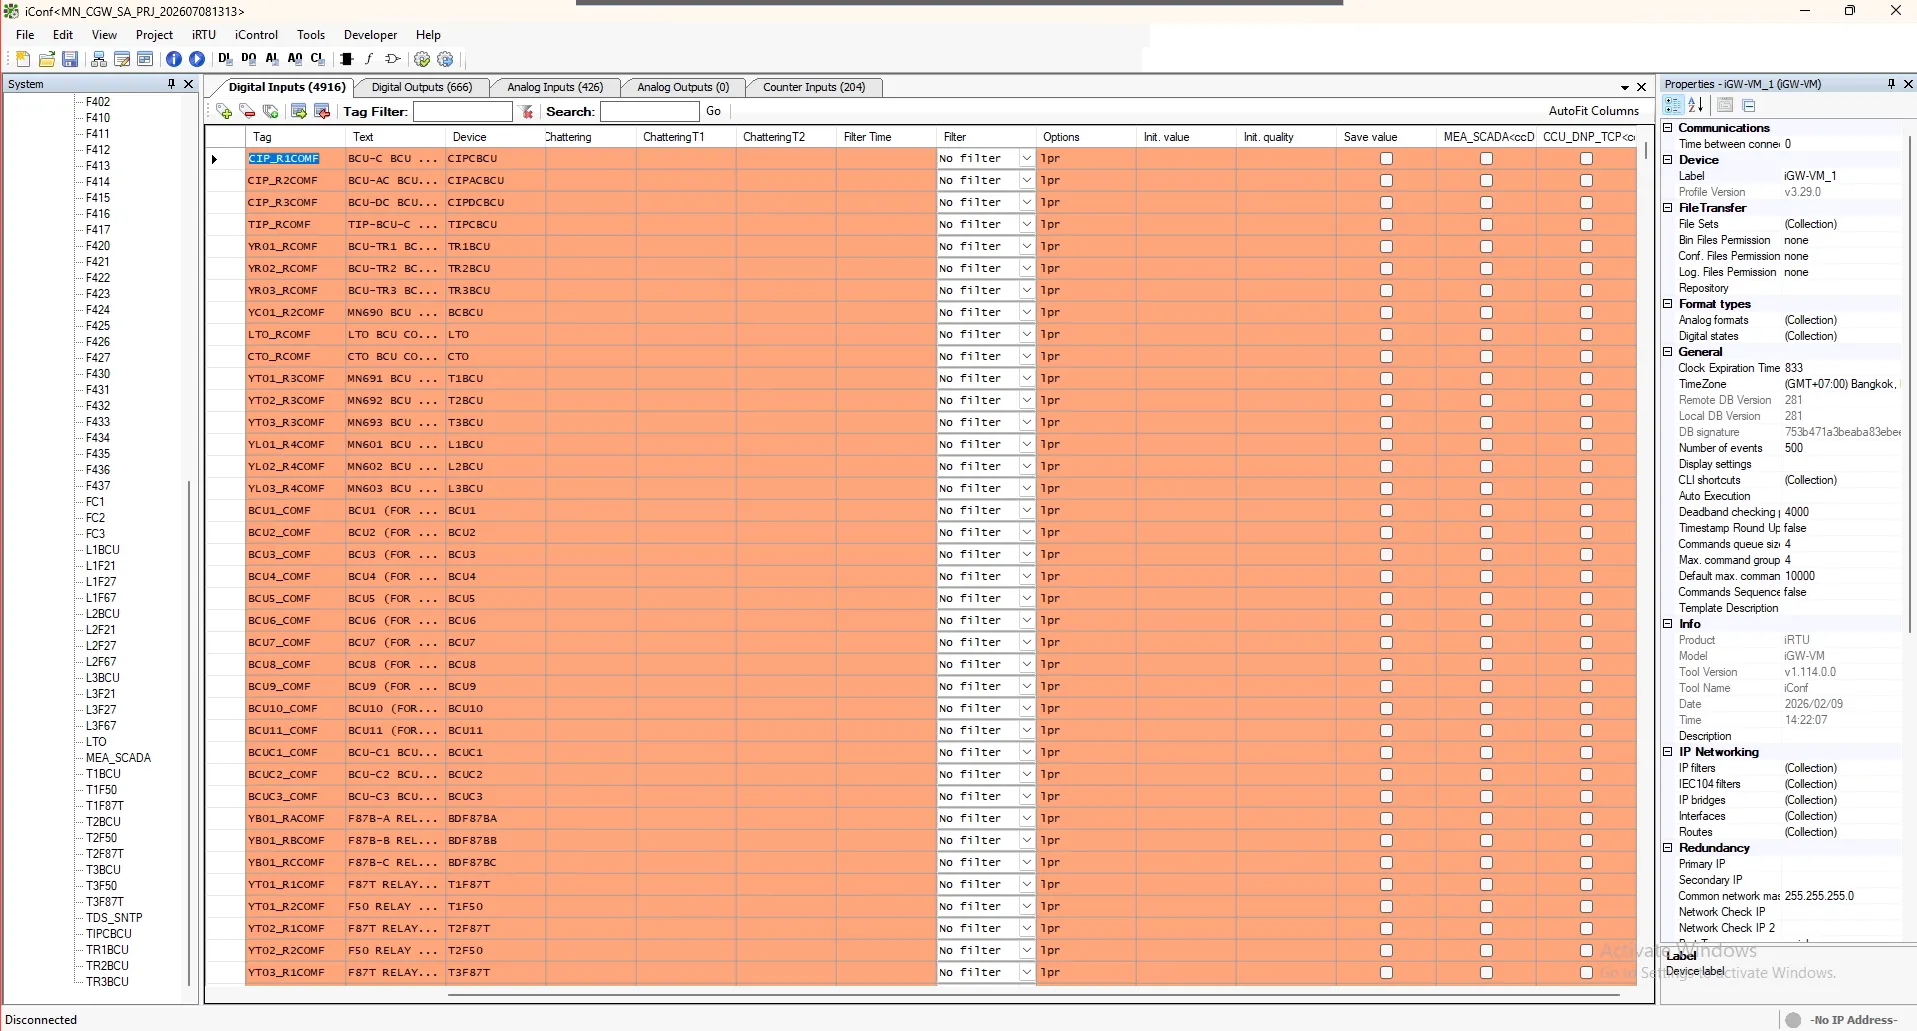
Task: Create a new project file
Action: [x=23, y=59]
